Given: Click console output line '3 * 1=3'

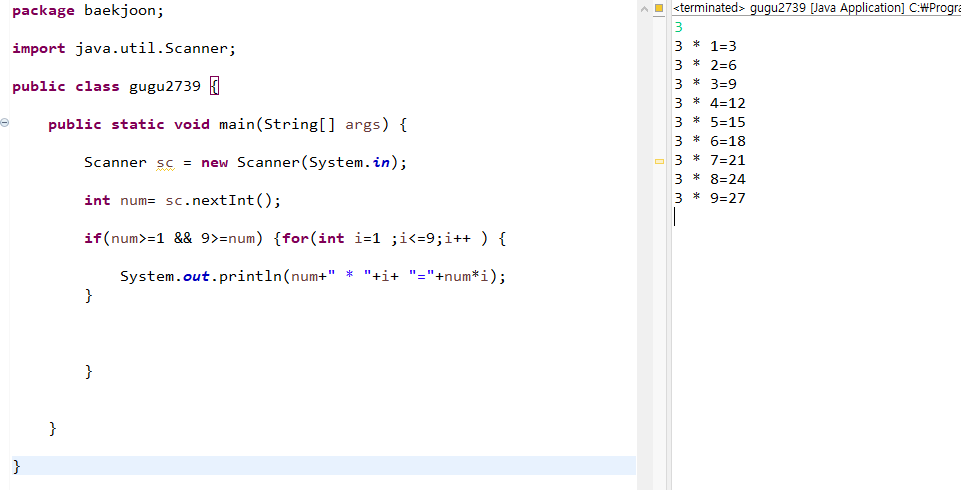Looking at the screenshot, I should [705, 46].
